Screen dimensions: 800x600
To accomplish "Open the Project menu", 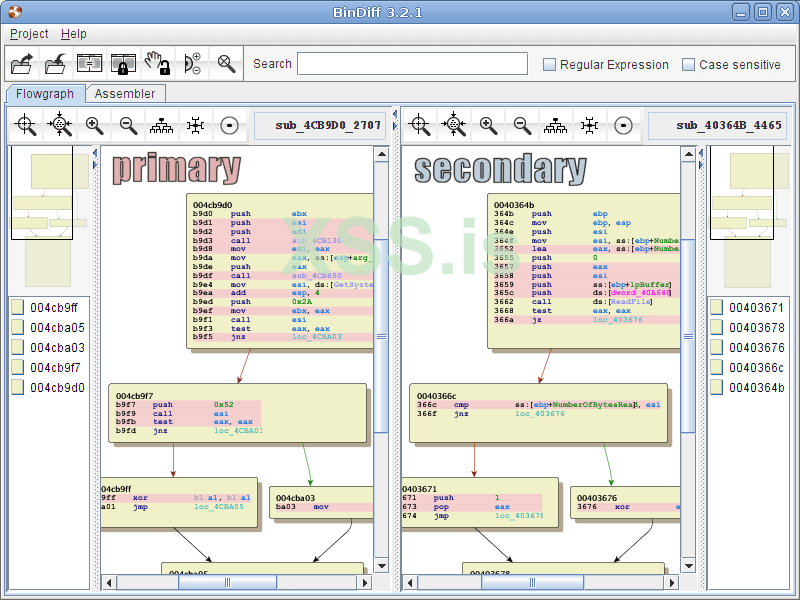I will pos(29,34).
